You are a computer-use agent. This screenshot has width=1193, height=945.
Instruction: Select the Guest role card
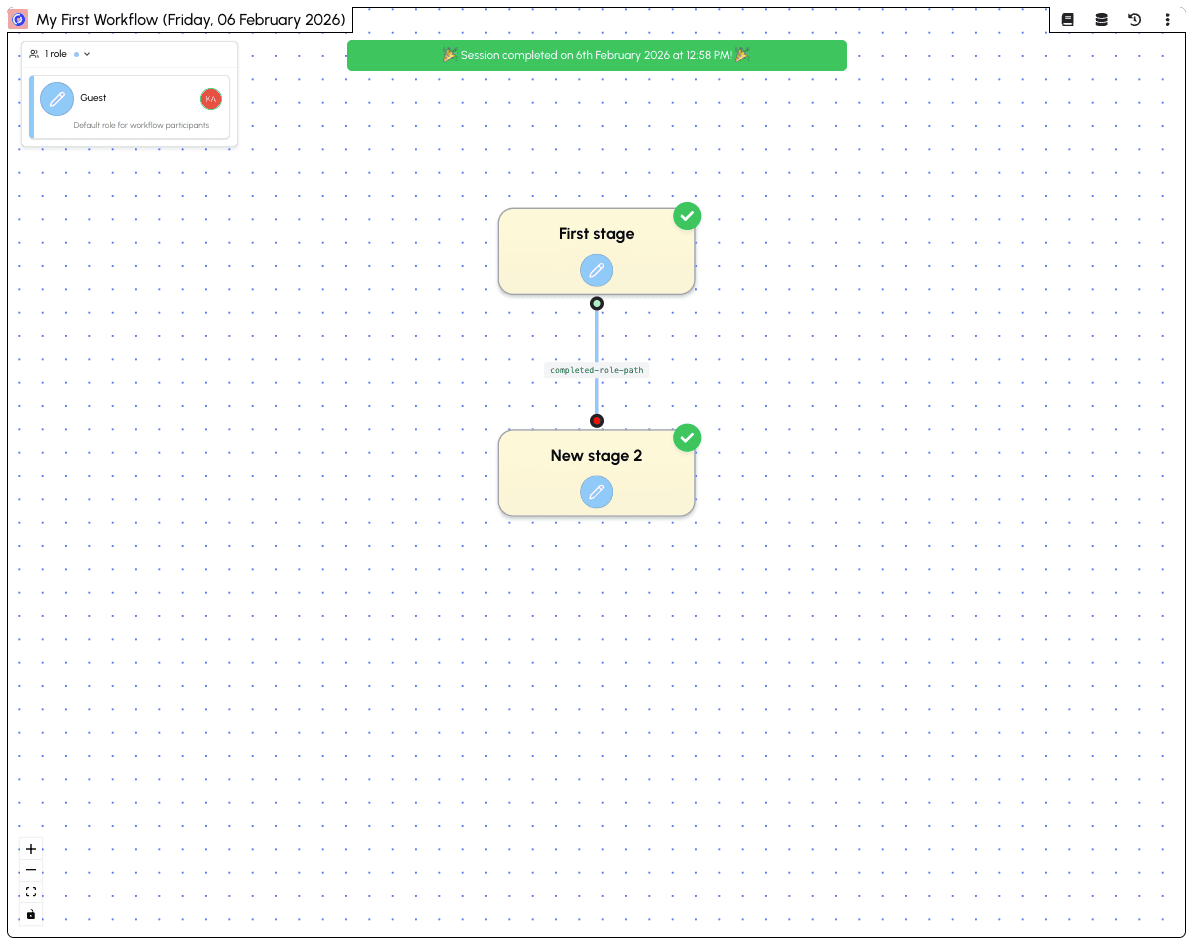click(140, 108)
